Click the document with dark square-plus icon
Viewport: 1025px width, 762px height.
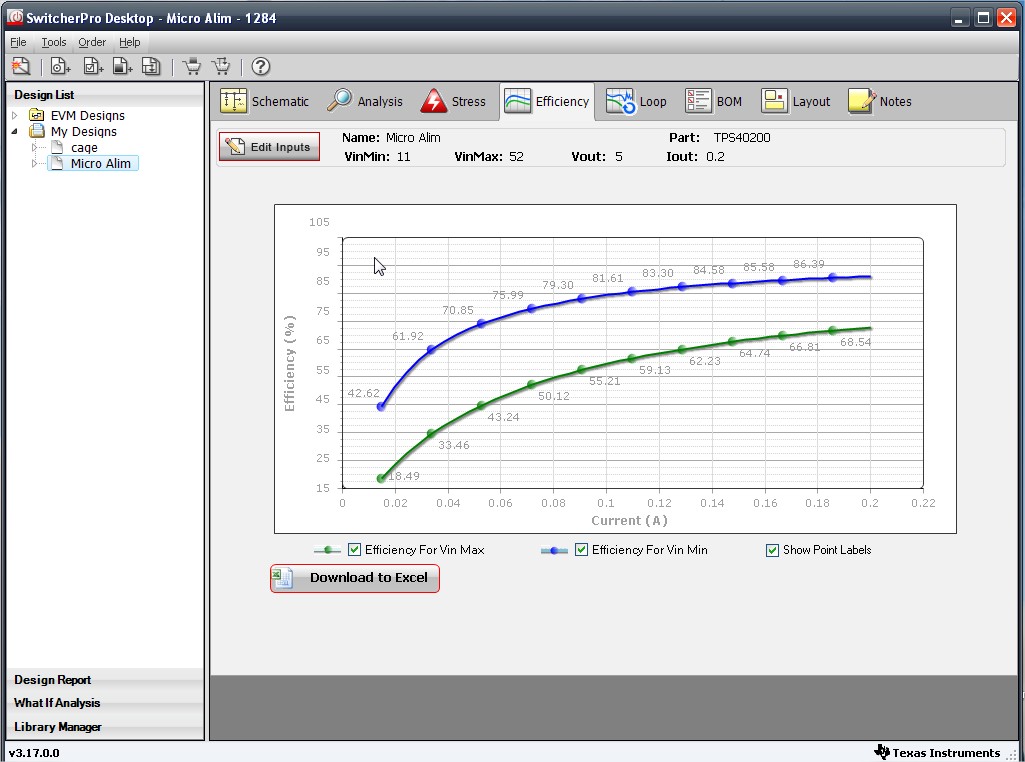(x=122, y=66)
